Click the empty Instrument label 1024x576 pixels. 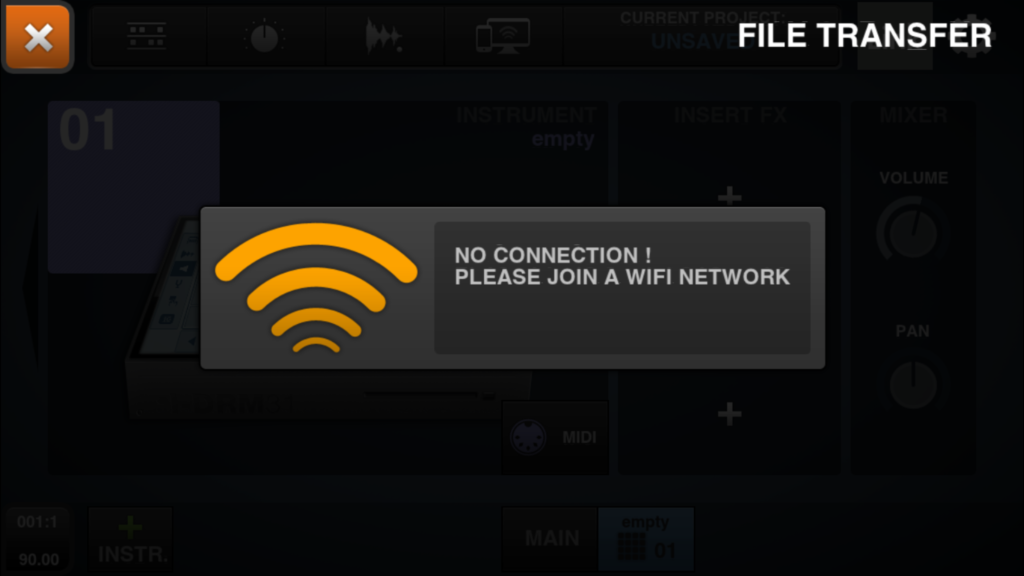563,139
